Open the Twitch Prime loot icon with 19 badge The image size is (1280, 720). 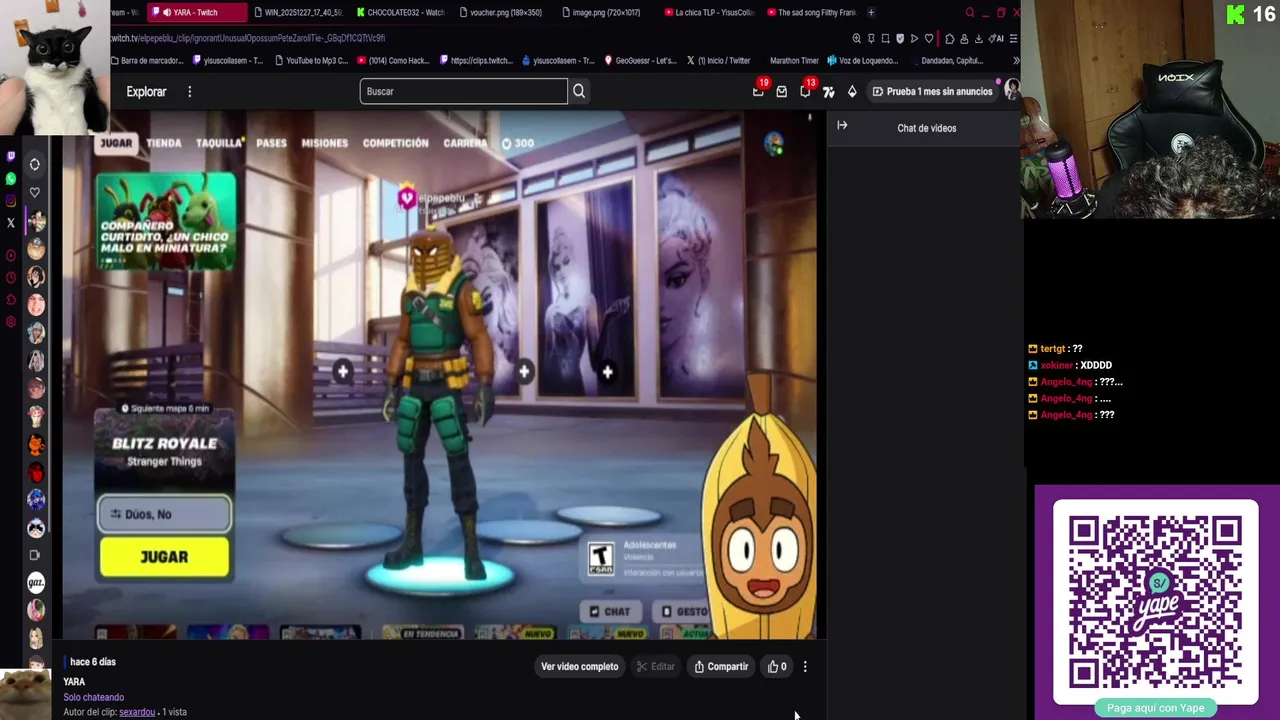[758, 91]
